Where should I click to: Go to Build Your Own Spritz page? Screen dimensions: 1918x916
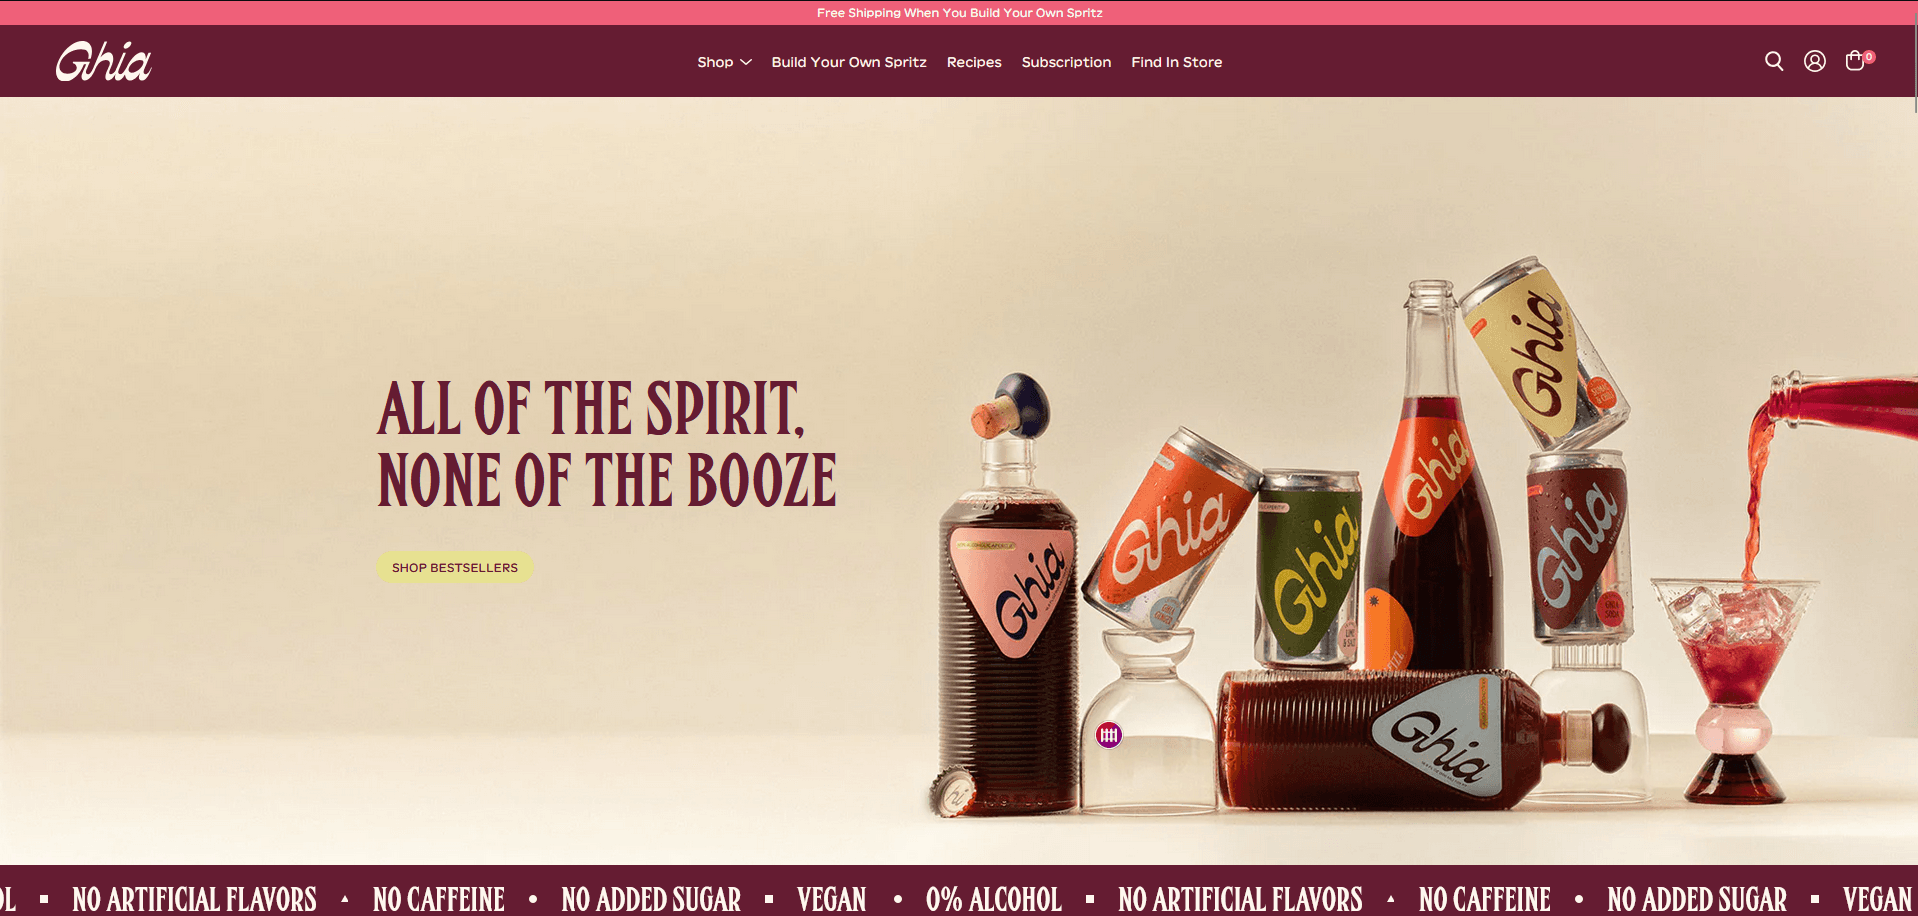tap(849, 62)
